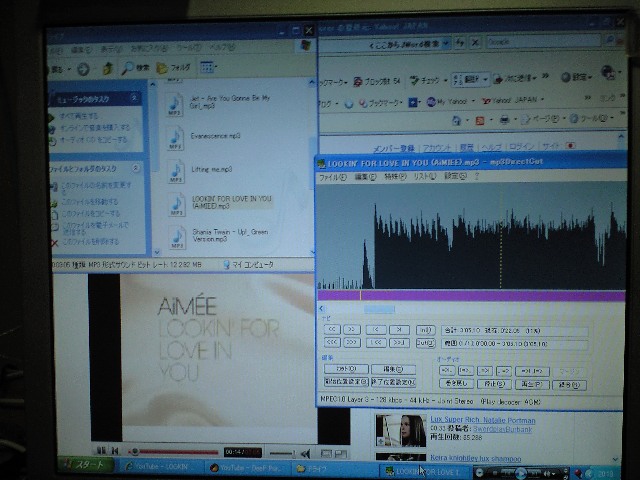This screenshot has width=640, height=480.
Task: Click the Yahoo! JAPAN toolbar icon
Action: 486,100
